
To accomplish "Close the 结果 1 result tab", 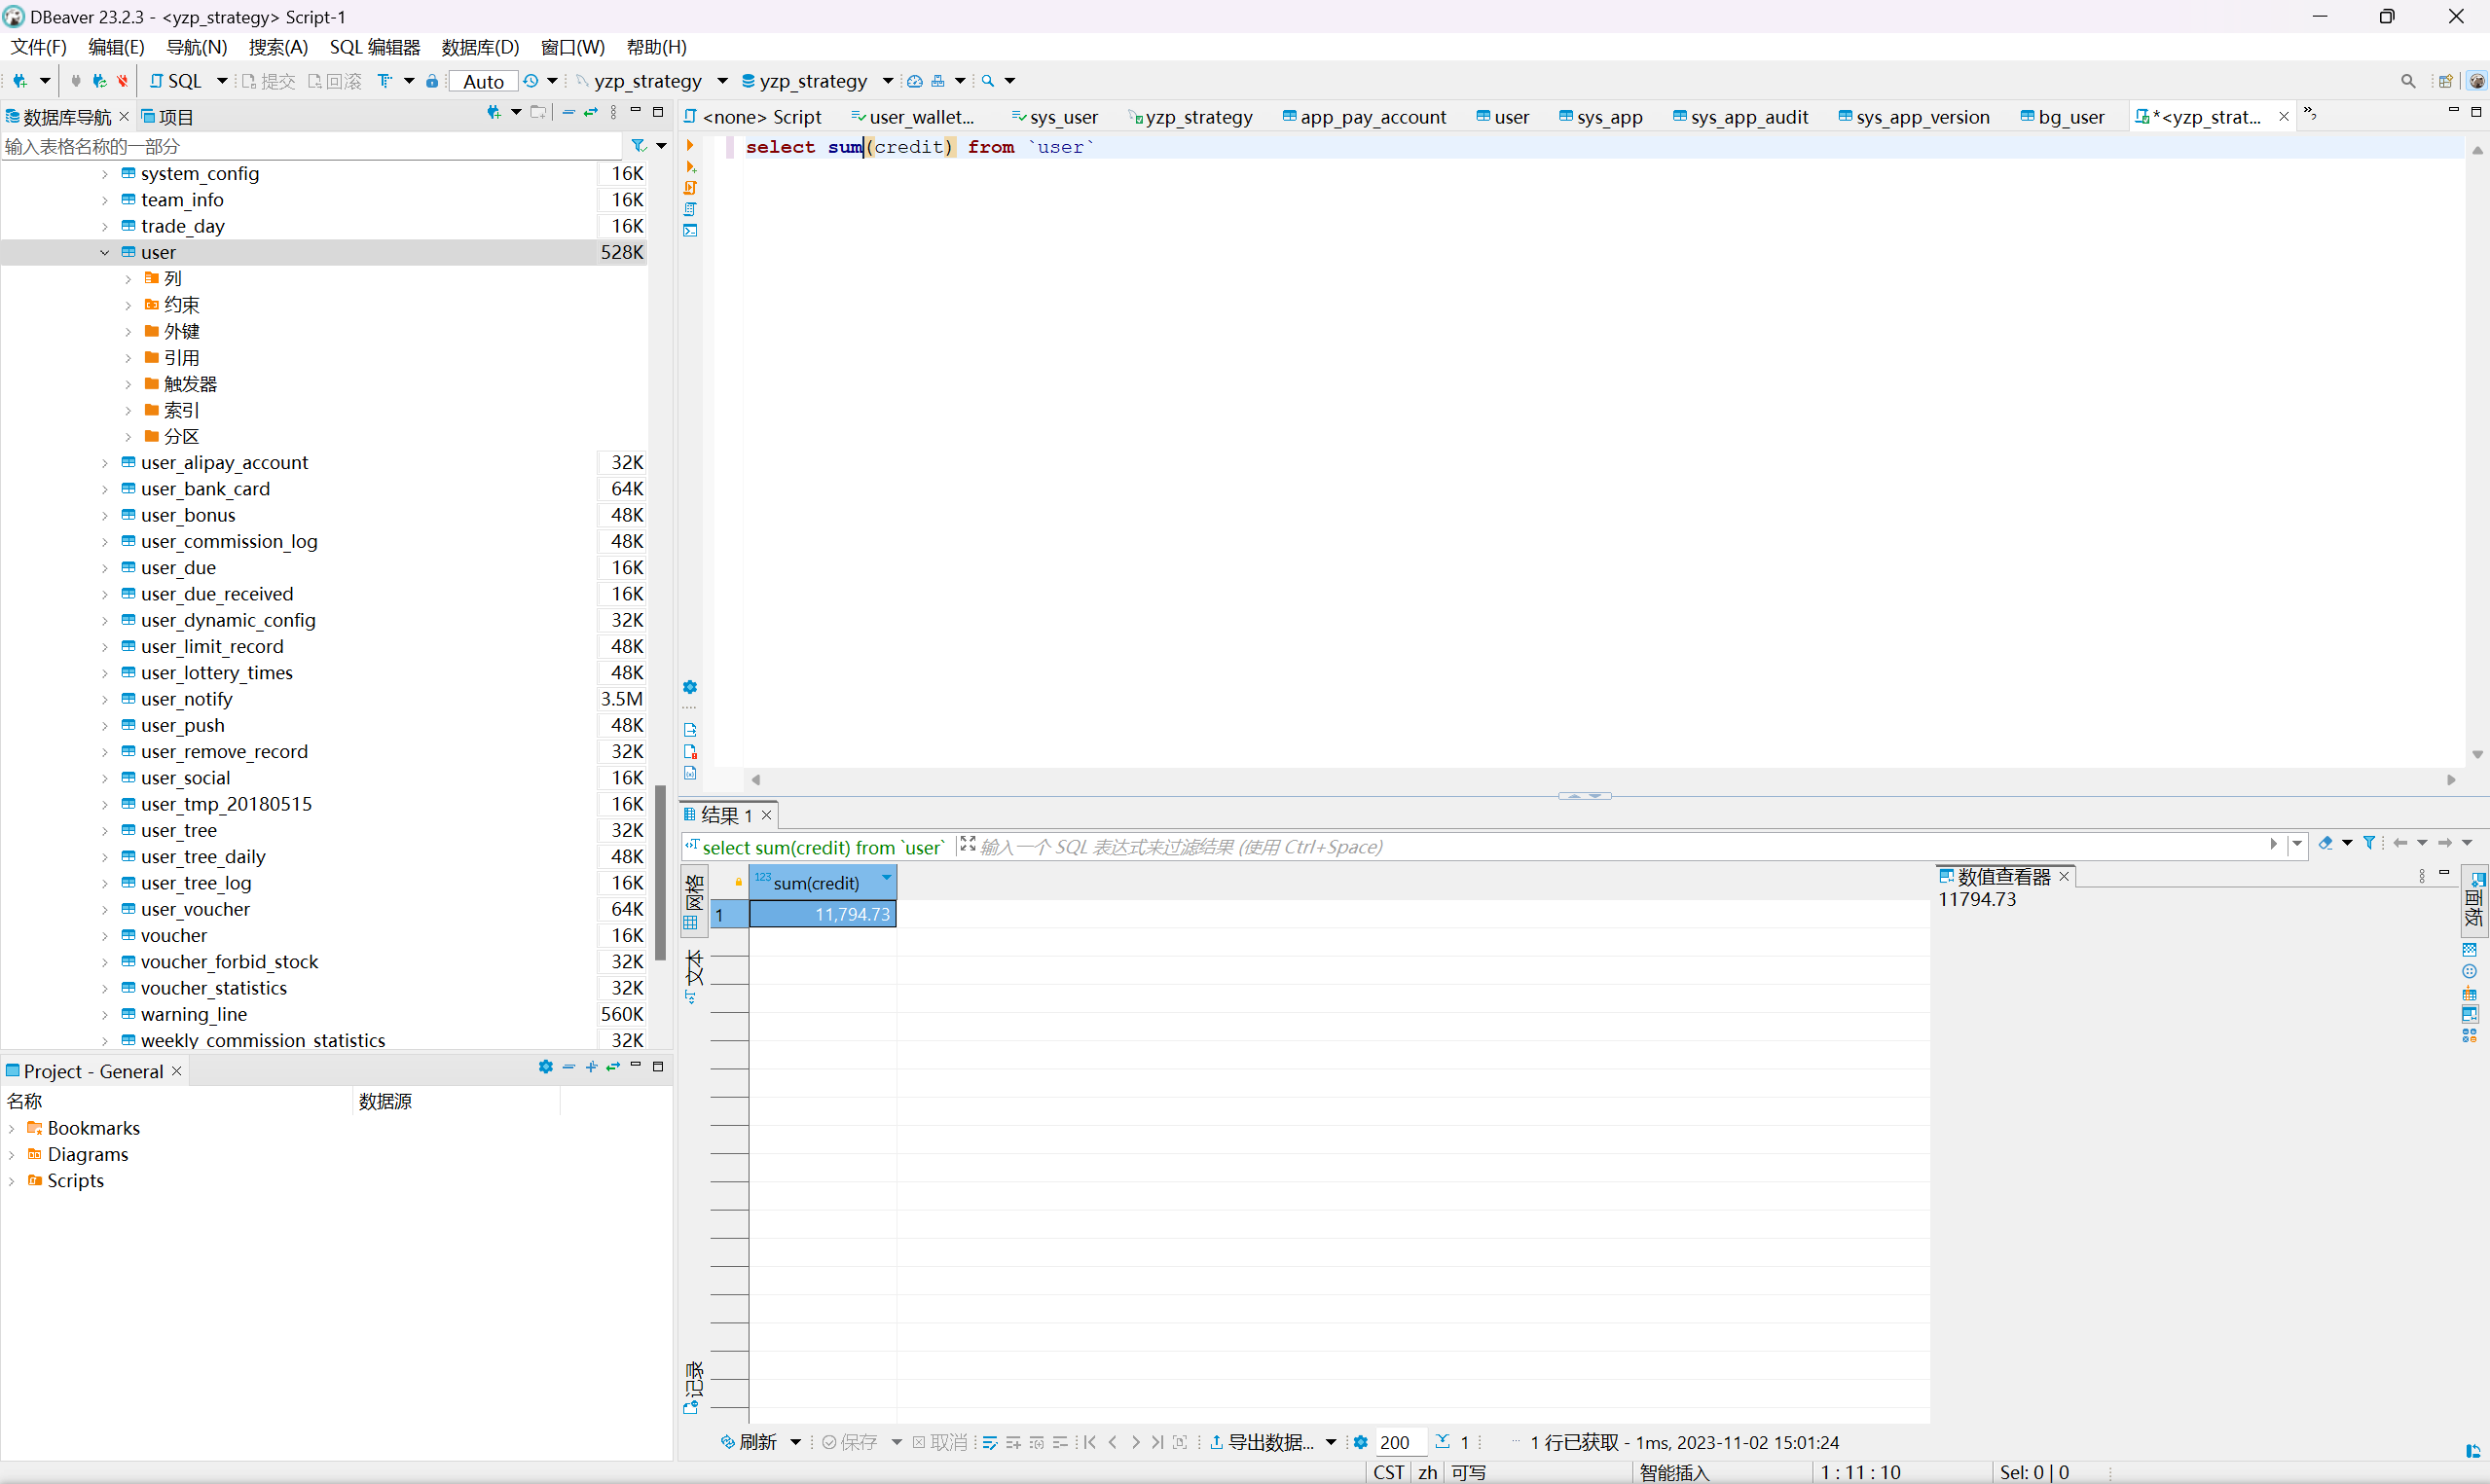I will tap(767, 815).
